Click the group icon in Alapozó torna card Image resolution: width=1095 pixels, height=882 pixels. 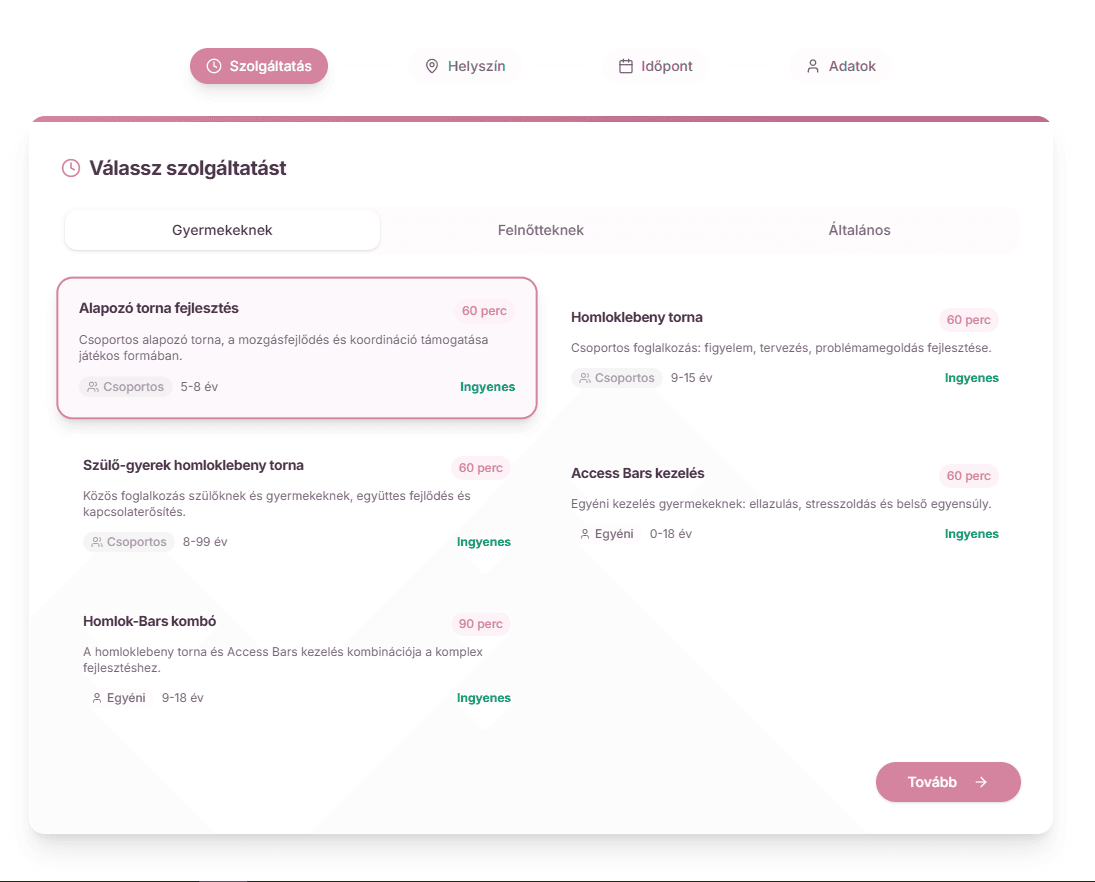pyautogui.click(x=93, y=386)
